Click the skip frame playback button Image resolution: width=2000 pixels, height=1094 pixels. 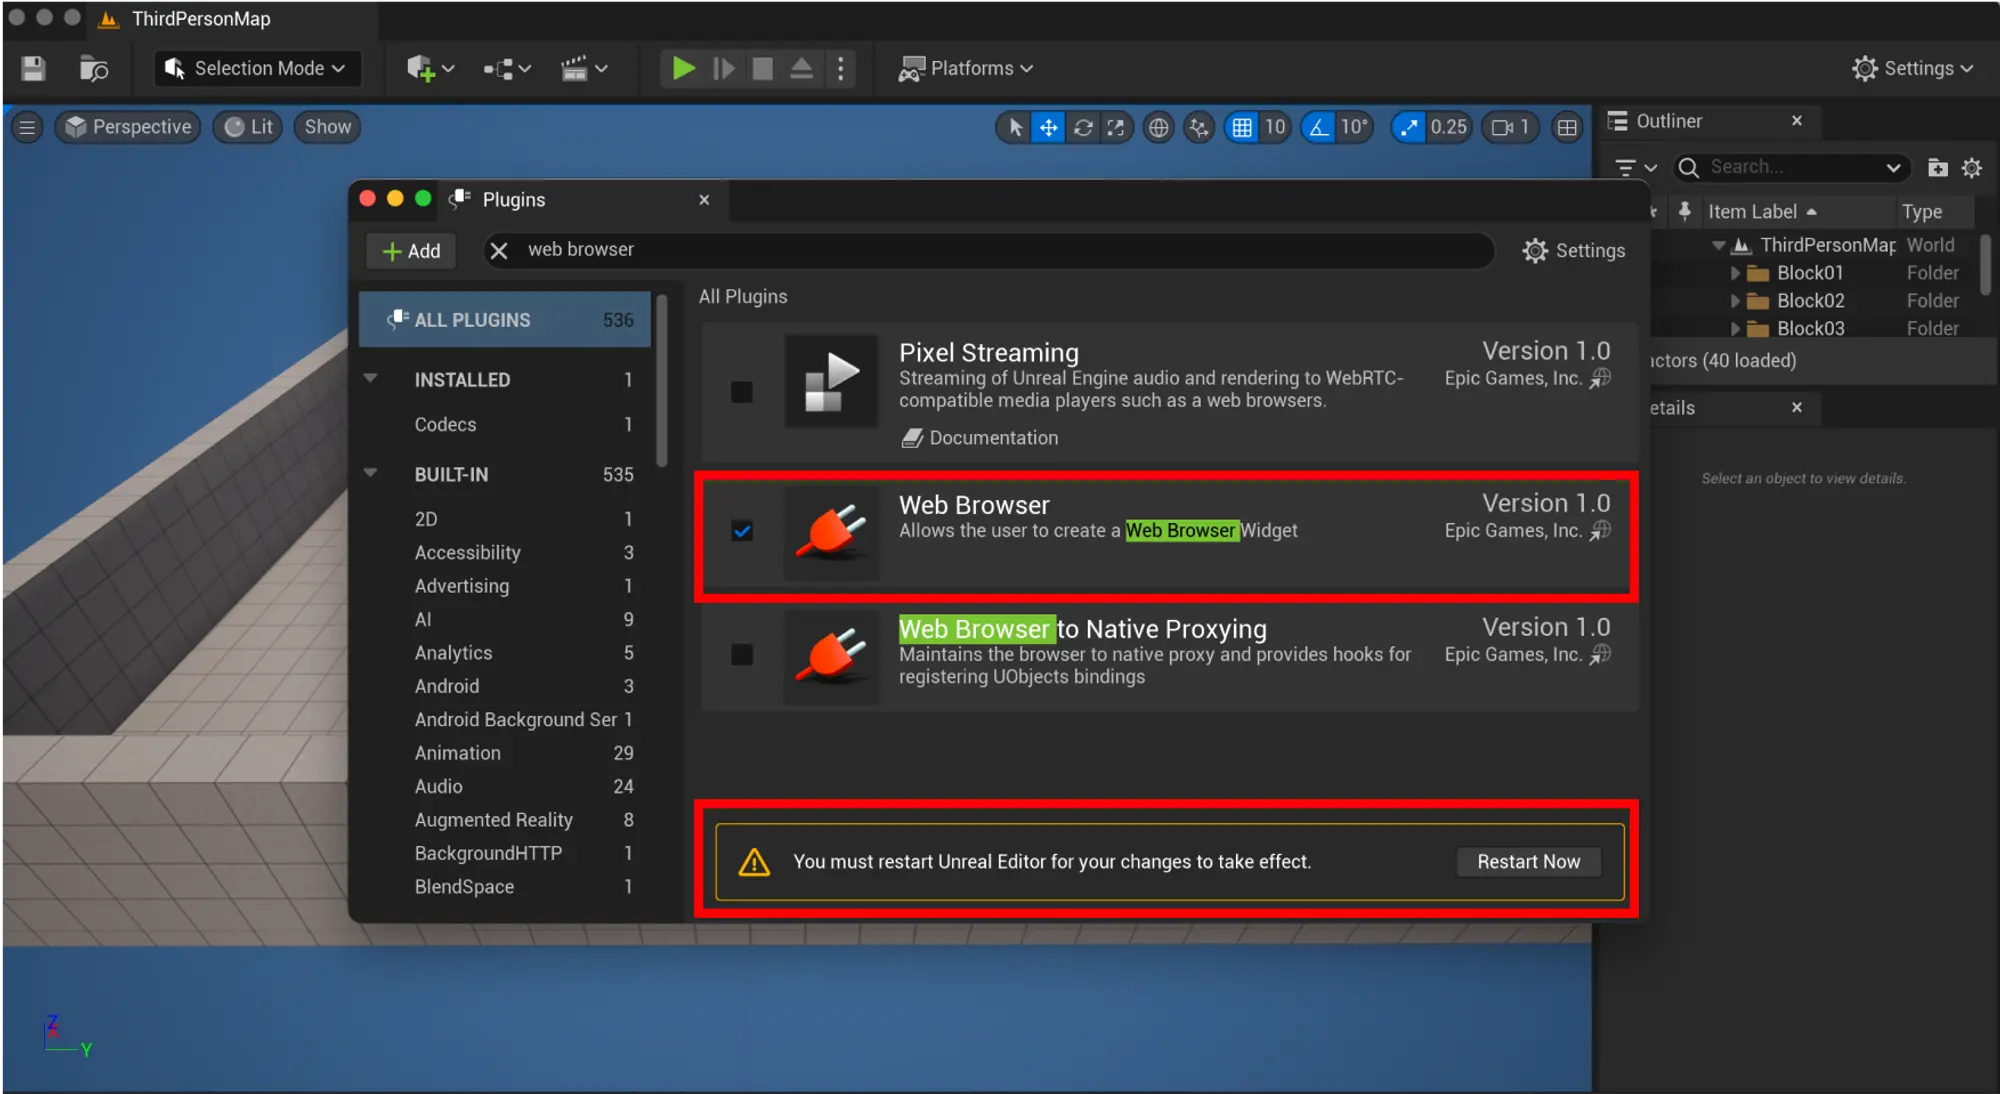[x=724, y=68]
